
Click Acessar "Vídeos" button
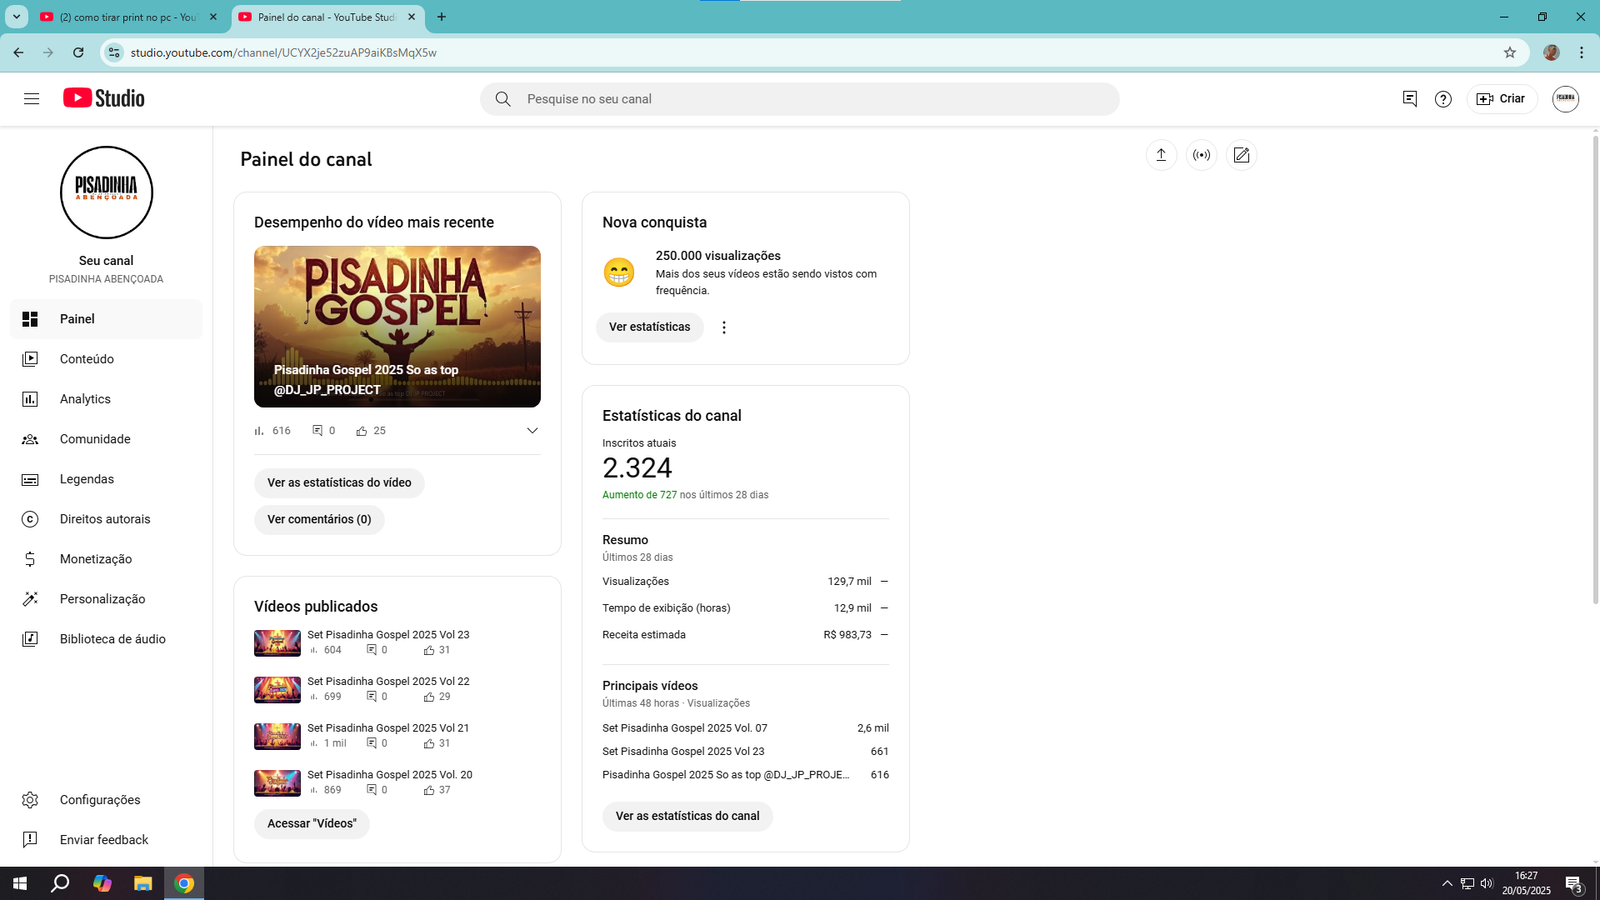312,824
